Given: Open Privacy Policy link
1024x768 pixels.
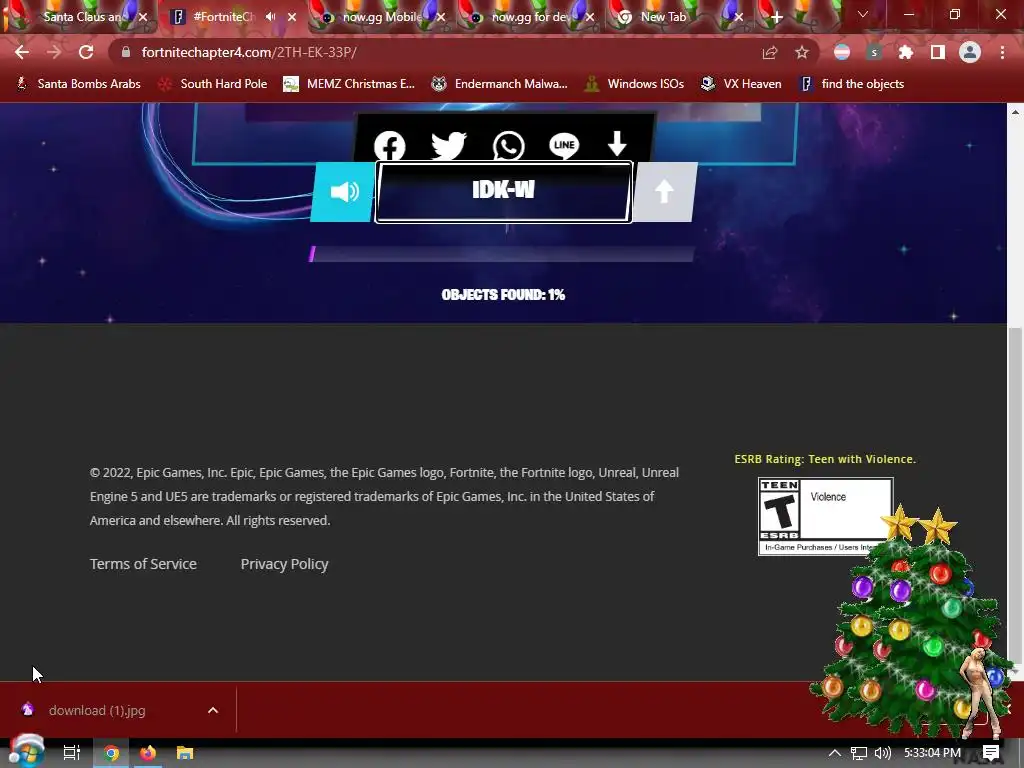Looking at the screenshot, I should [284, 564].
